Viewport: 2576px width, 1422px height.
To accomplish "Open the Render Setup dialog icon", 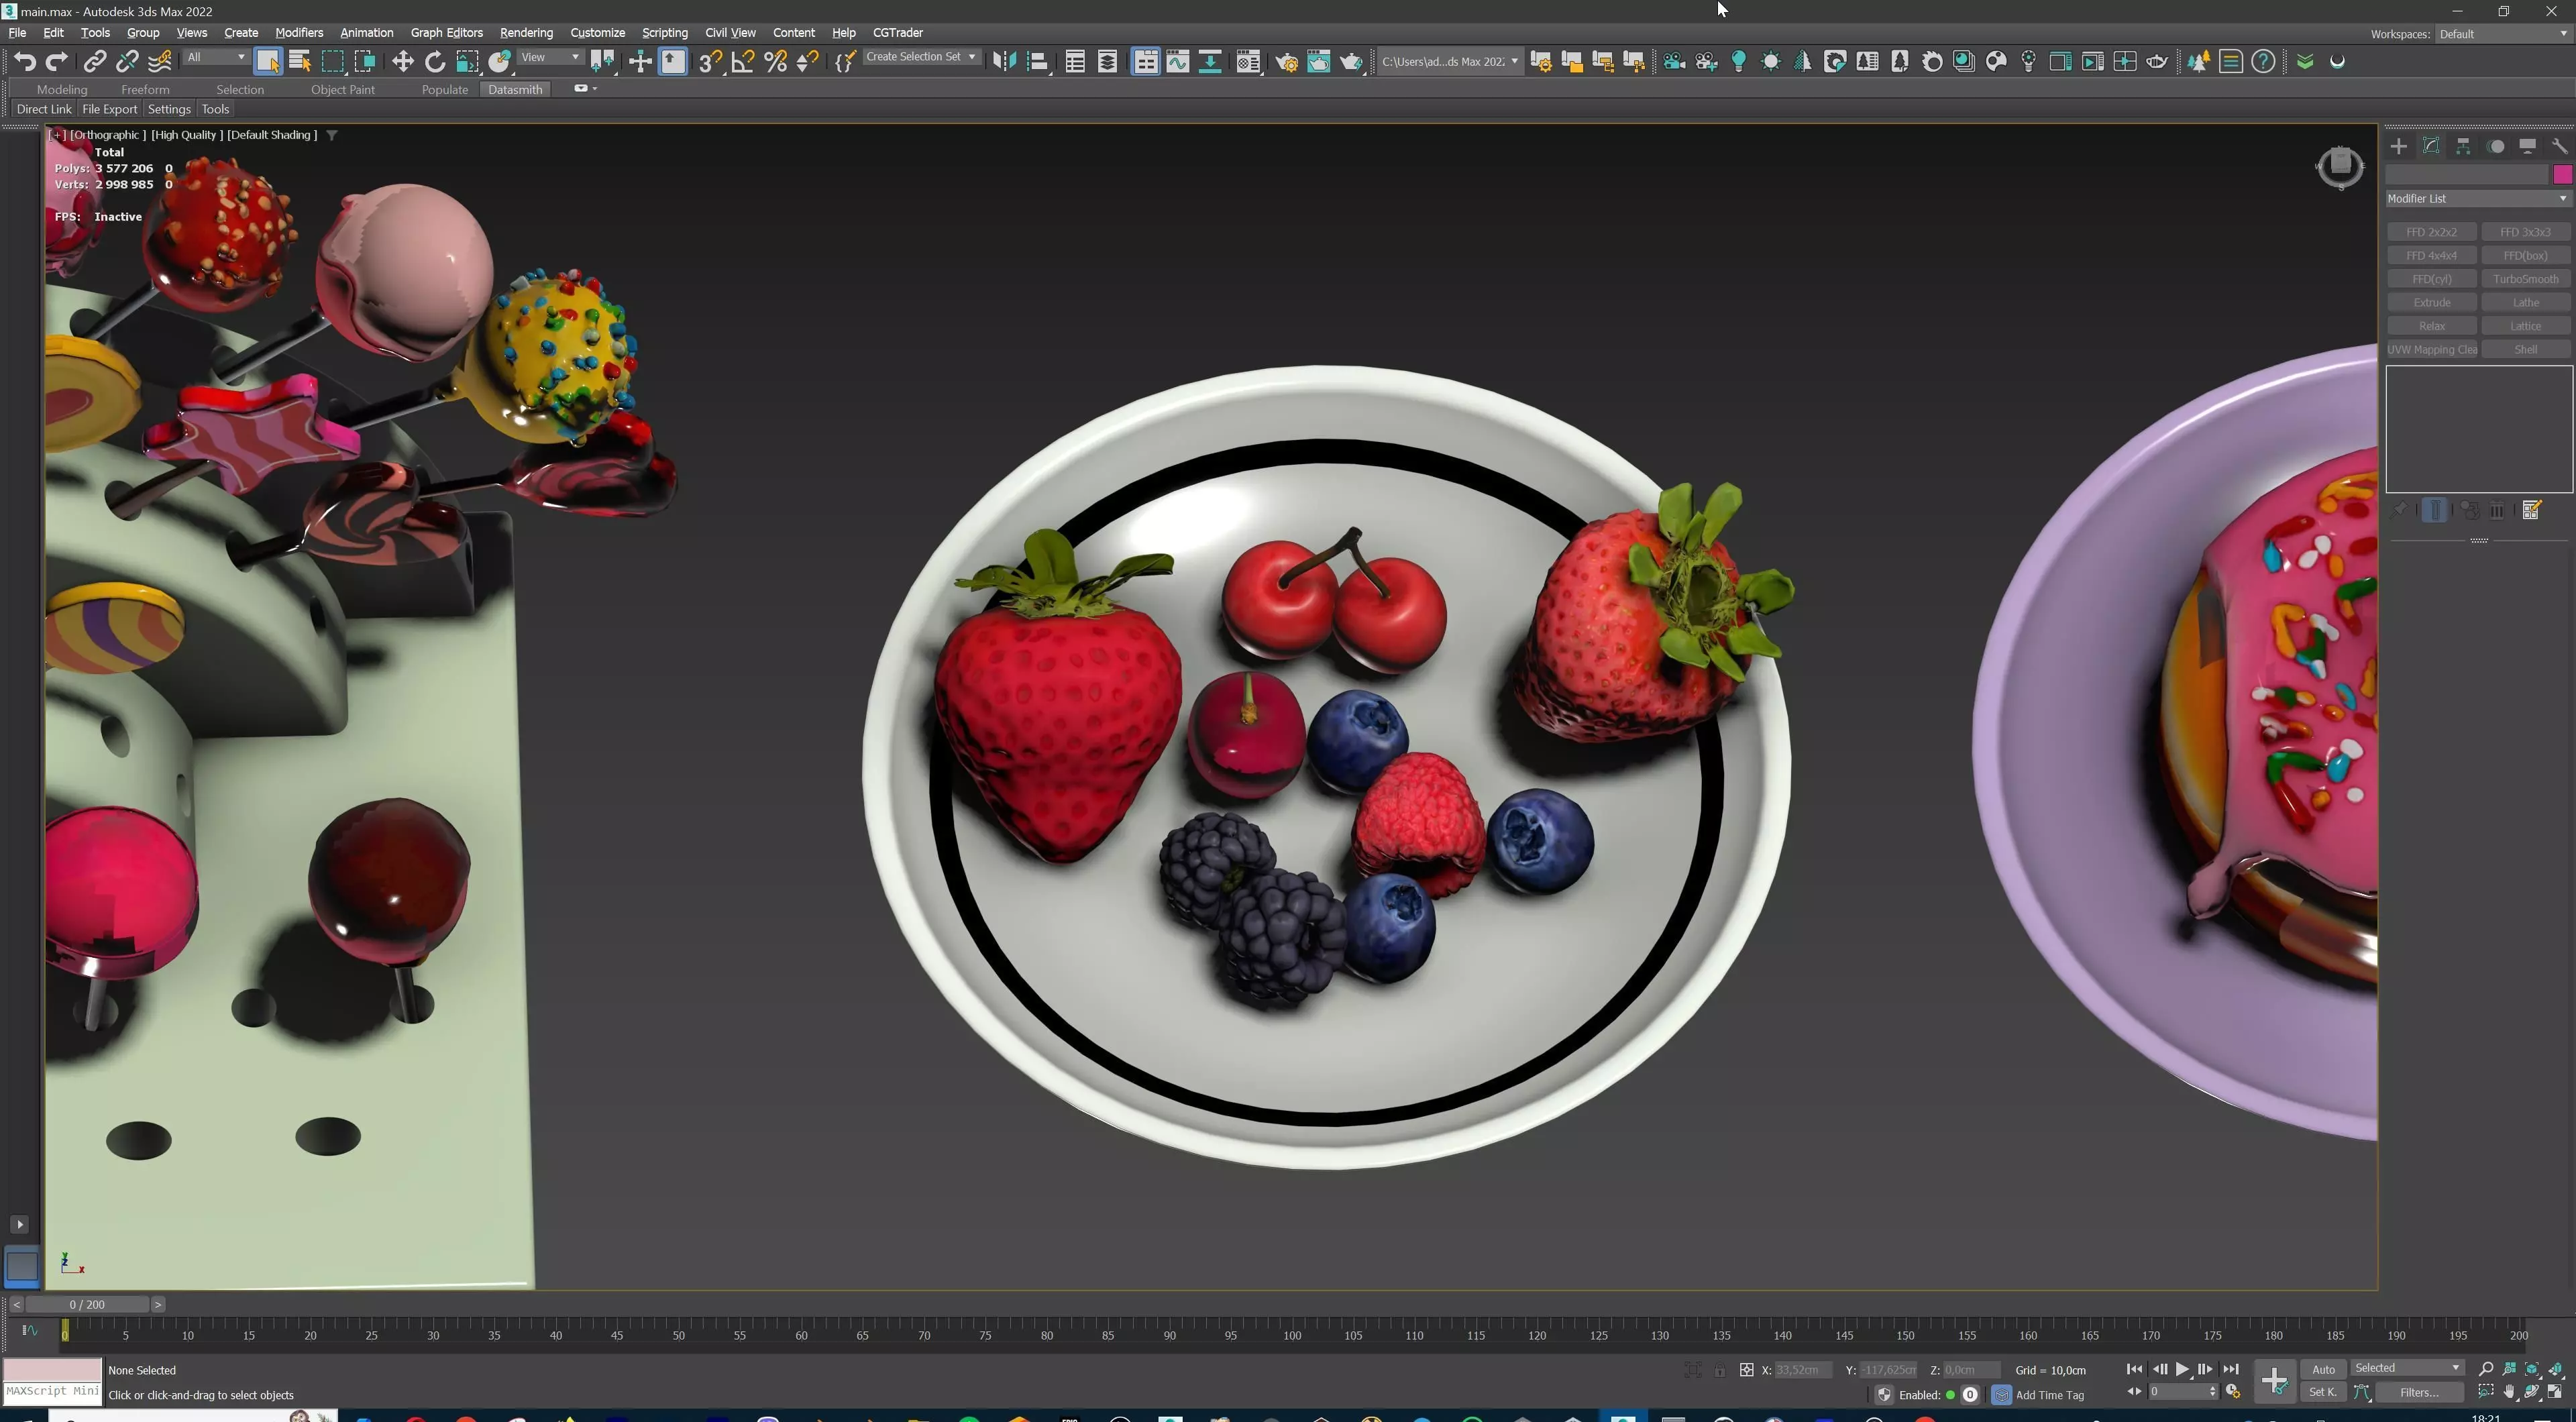I will [x=1286, y=62].
